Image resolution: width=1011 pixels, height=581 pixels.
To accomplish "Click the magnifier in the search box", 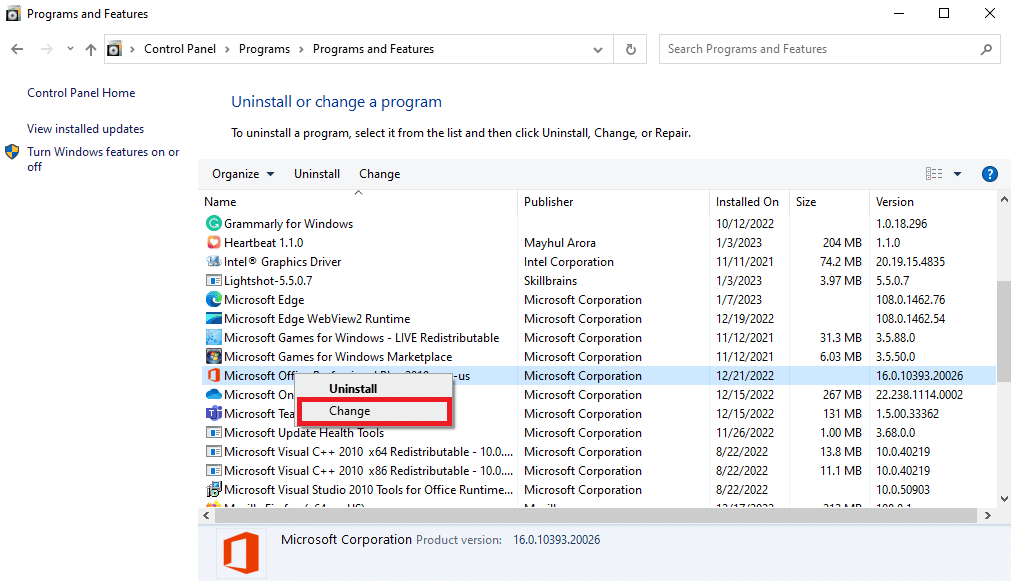I will coord(986,49).
